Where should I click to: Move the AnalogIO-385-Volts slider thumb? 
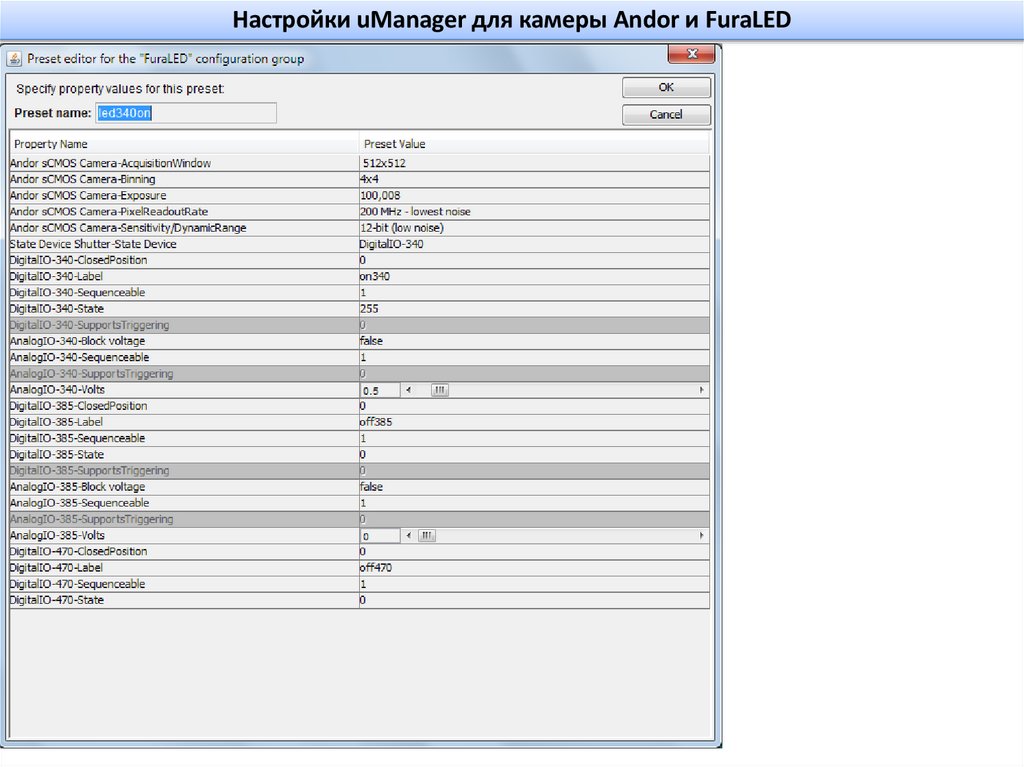426,536
